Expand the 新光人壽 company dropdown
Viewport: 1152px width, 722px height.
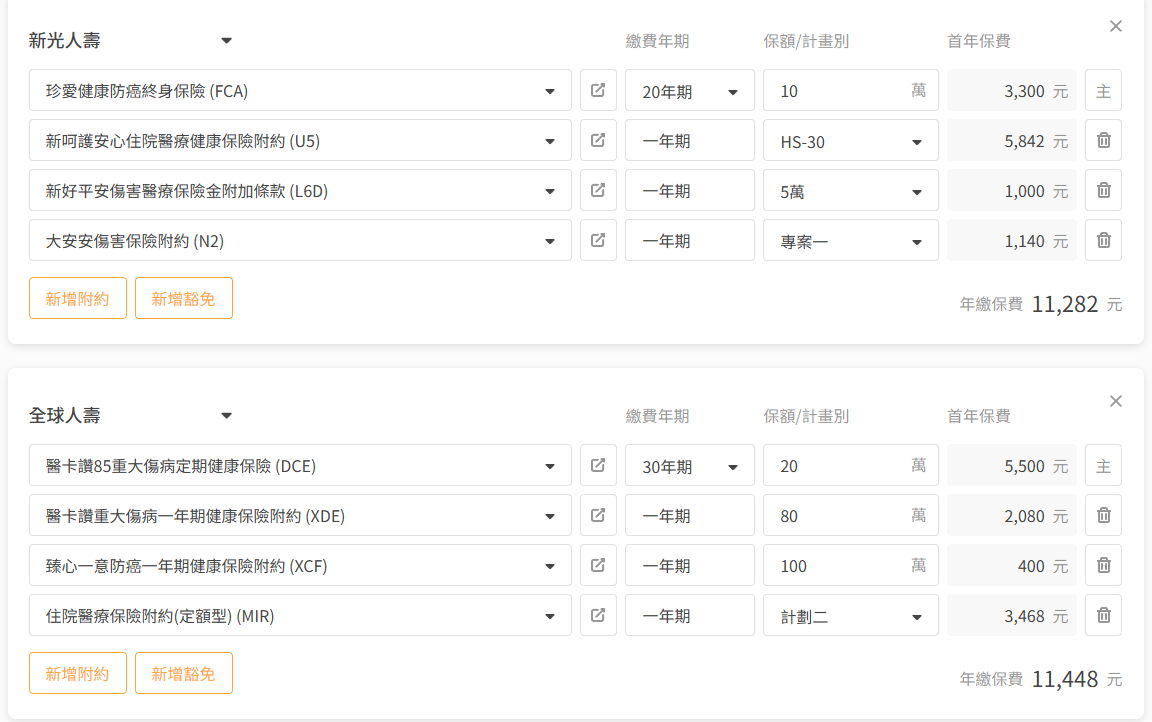(226, 41)
